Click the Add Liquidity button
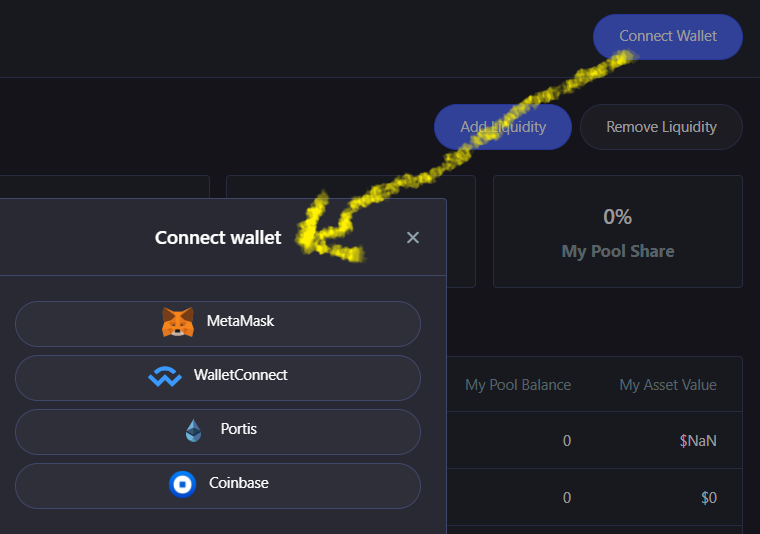The height and width of the screenshot is (534, 760). click(503, 127)
